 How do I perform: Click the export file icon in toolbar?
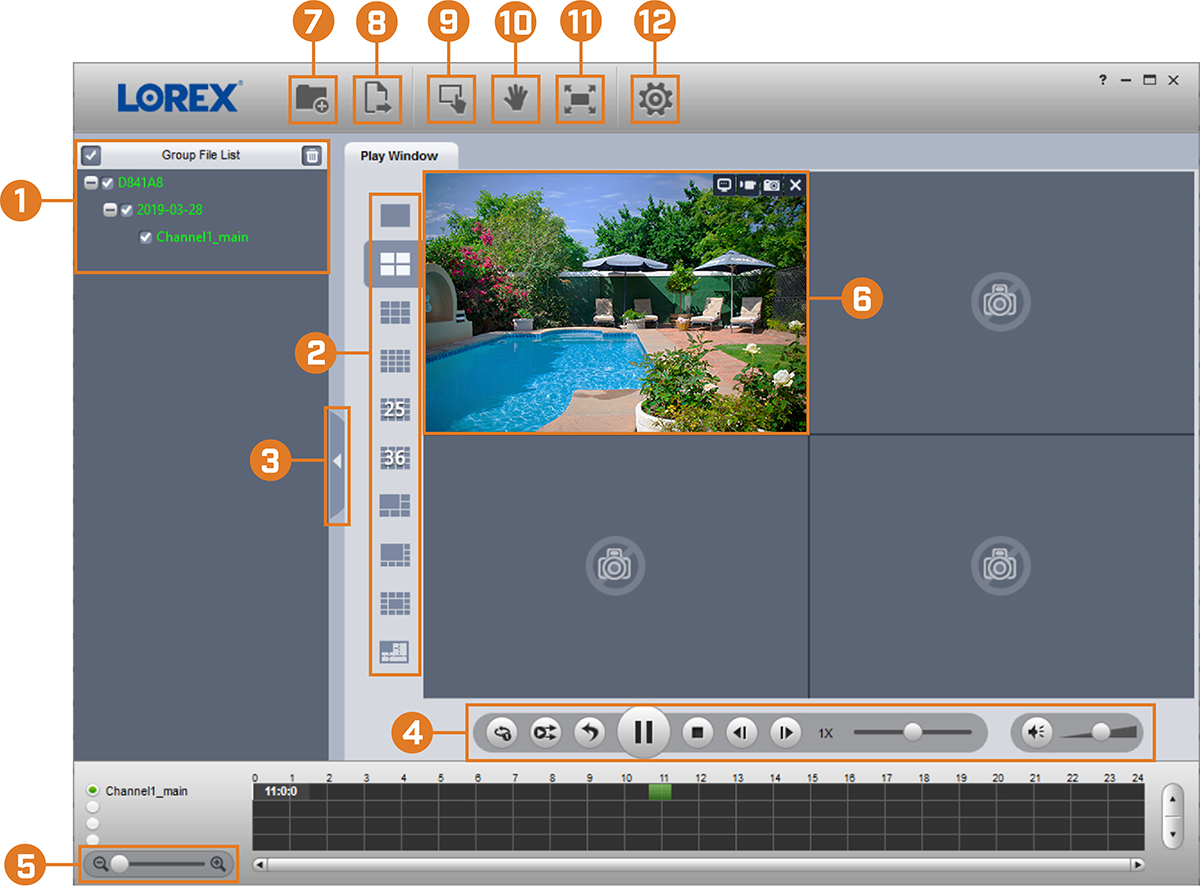point(377,99)
